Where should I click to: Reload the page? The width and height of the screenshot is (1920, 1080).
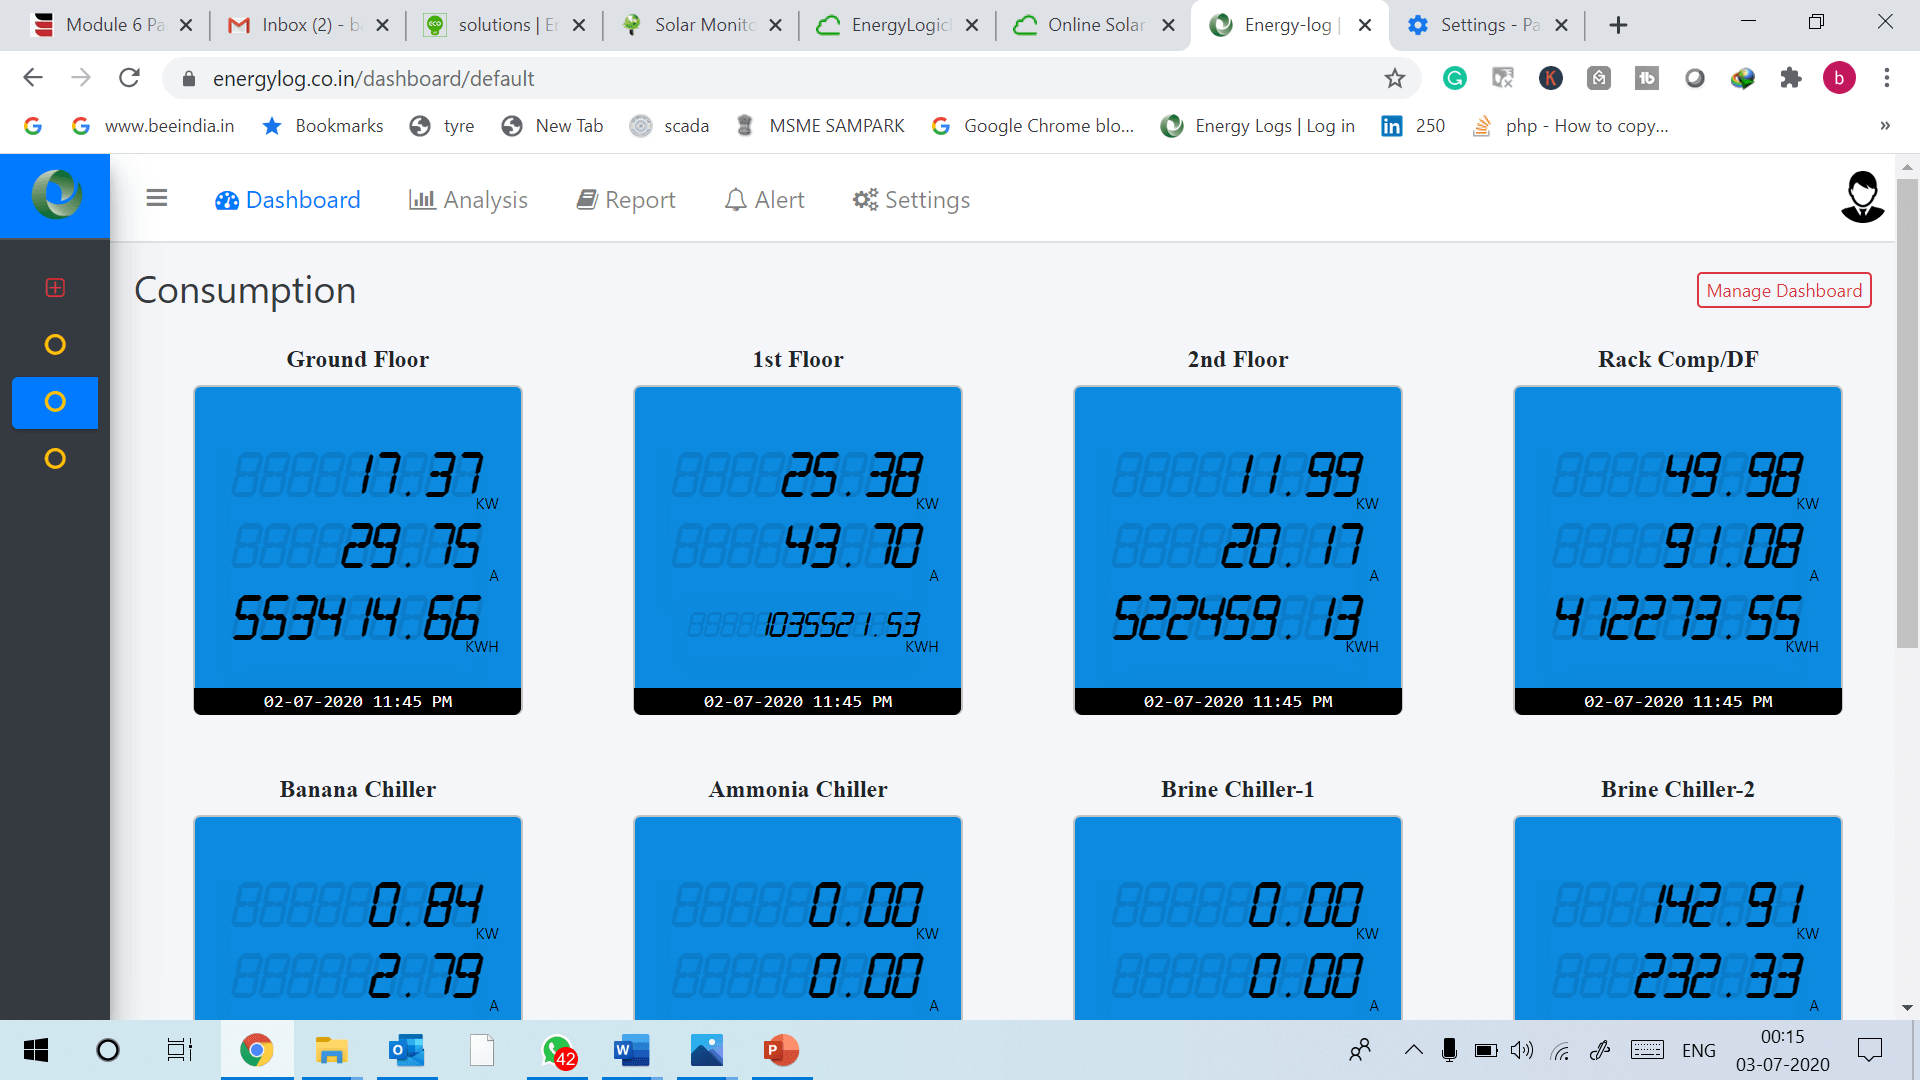[x=129, y=78]
